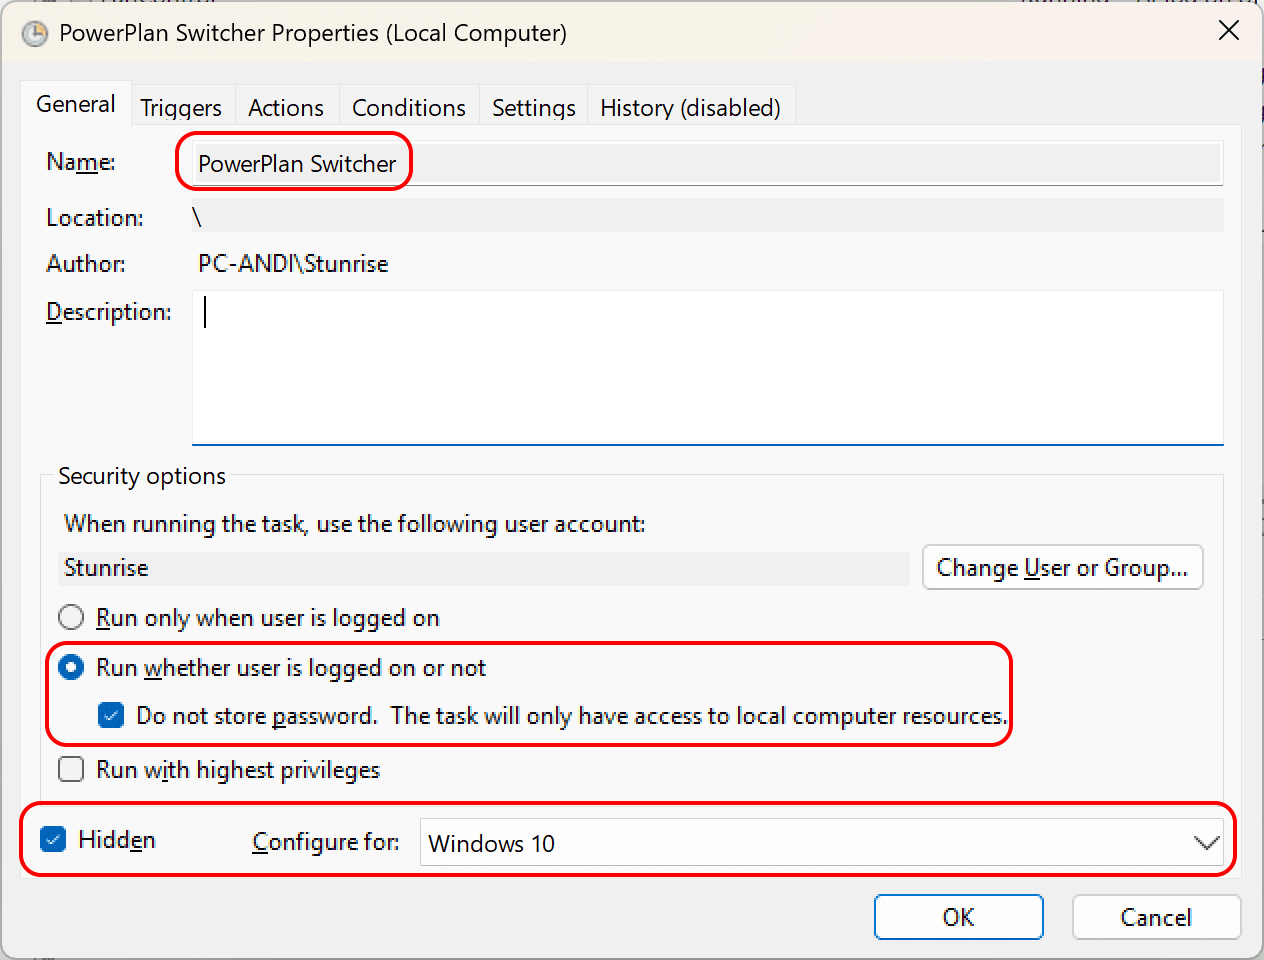The width and height of the screenshot is (1264, 960).
Task: Select the General tab
Action: 76,104
